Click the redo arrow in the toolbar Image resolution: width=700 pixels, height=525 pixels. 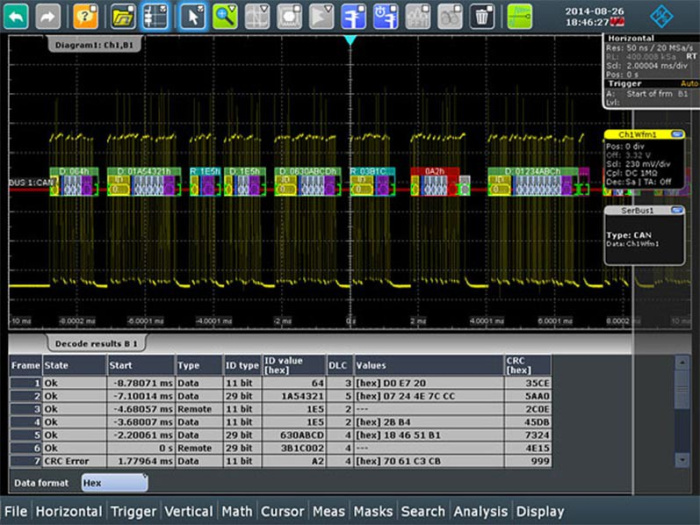48,16
